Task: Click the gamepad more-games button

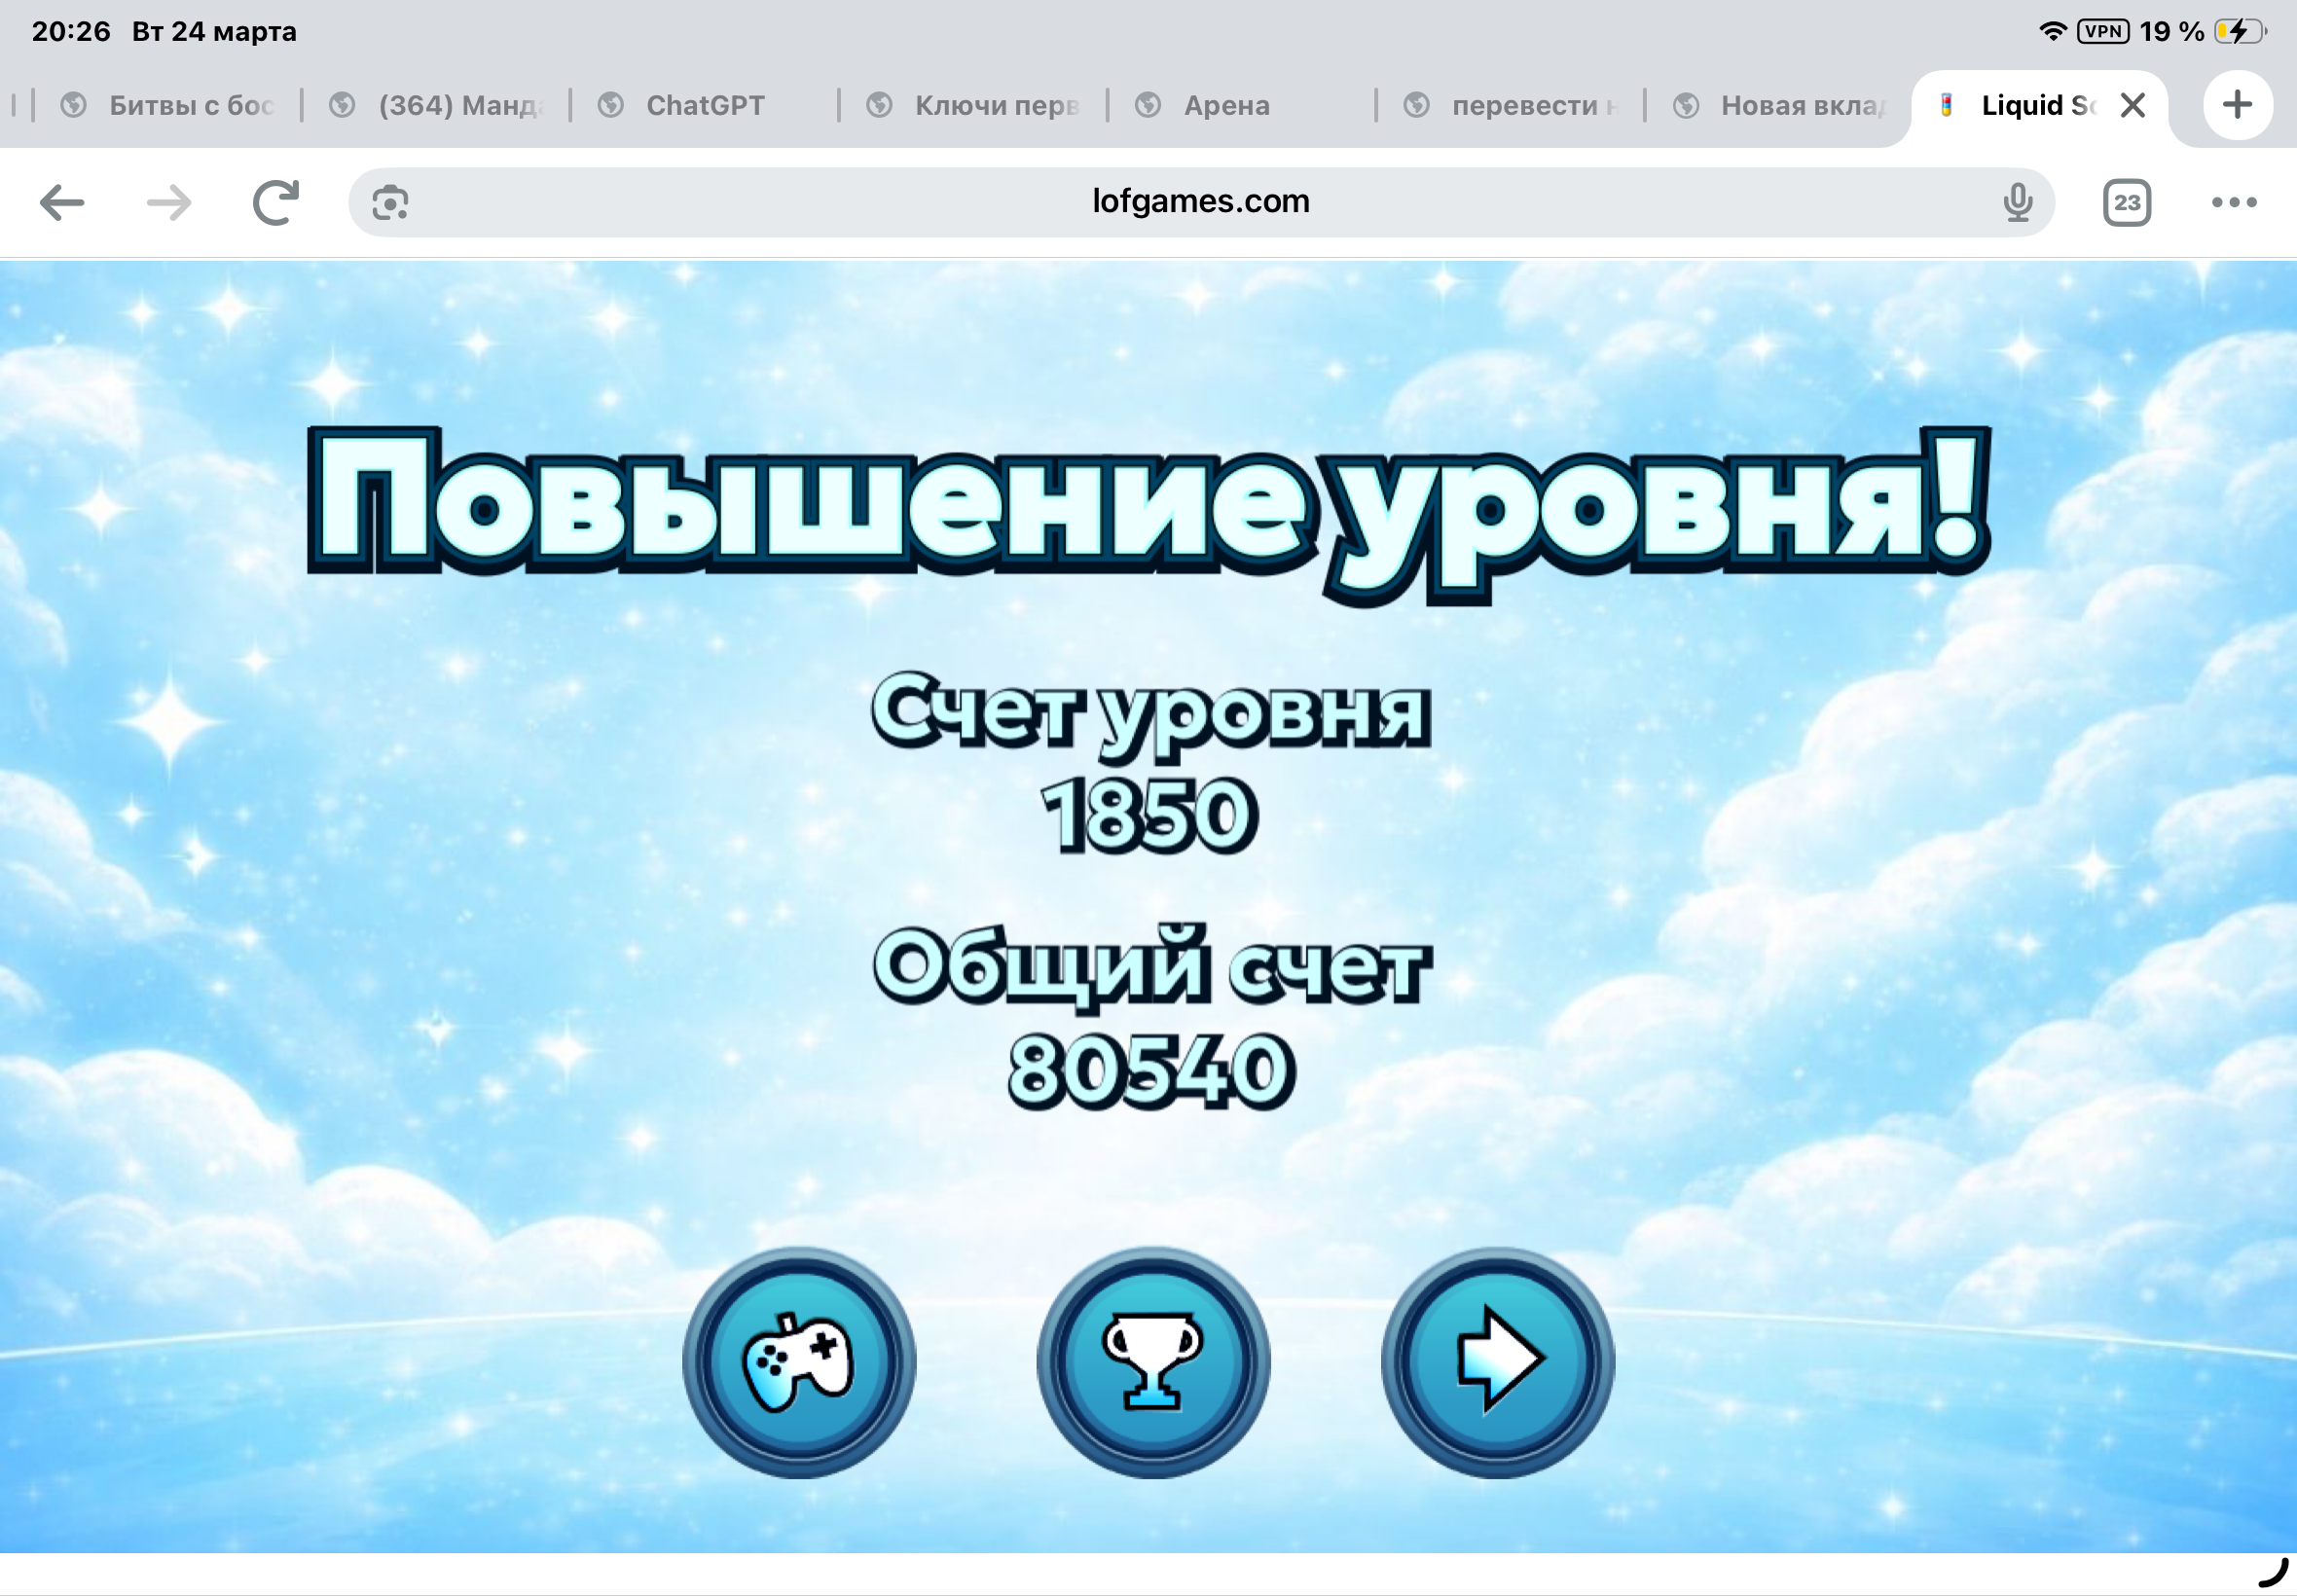Action: point(798,1362)
